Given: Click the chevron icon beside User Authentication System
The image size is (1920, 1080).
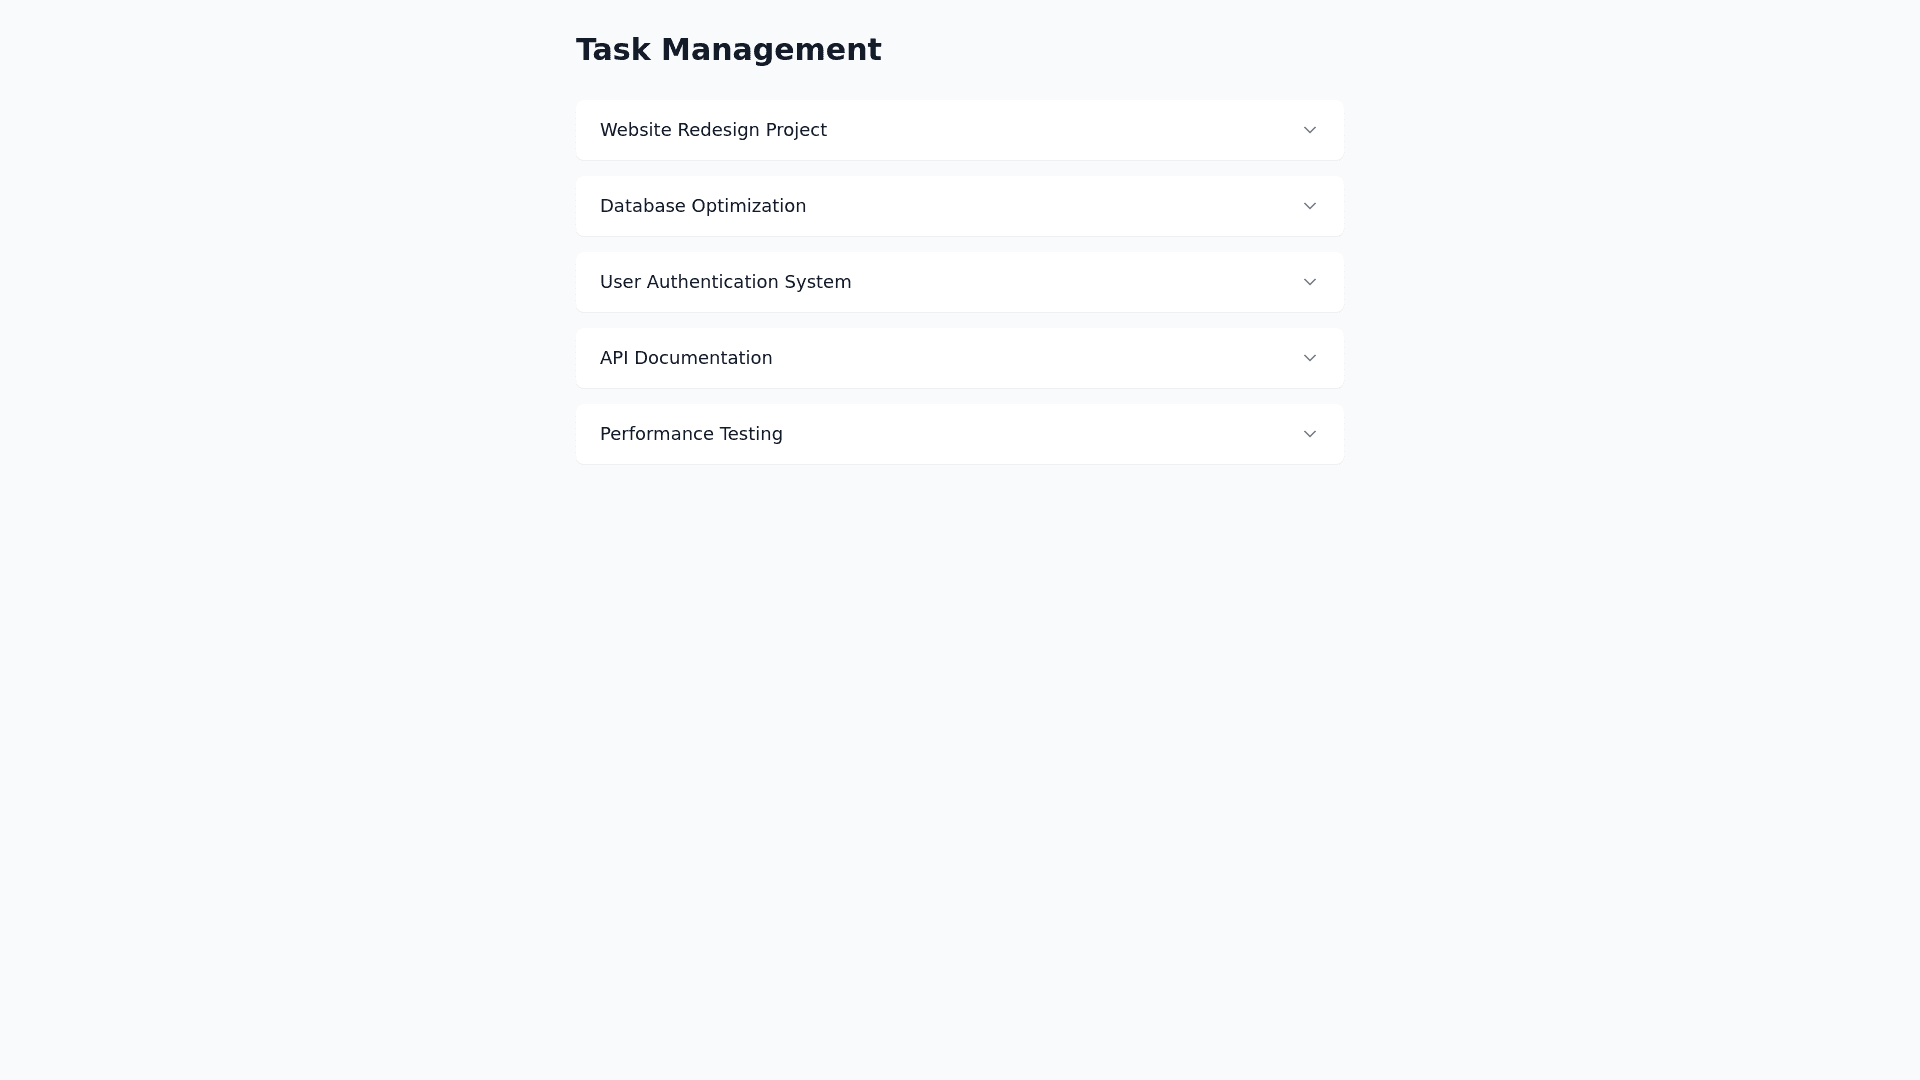Looking at the screenshot, I should point(1310,282).
